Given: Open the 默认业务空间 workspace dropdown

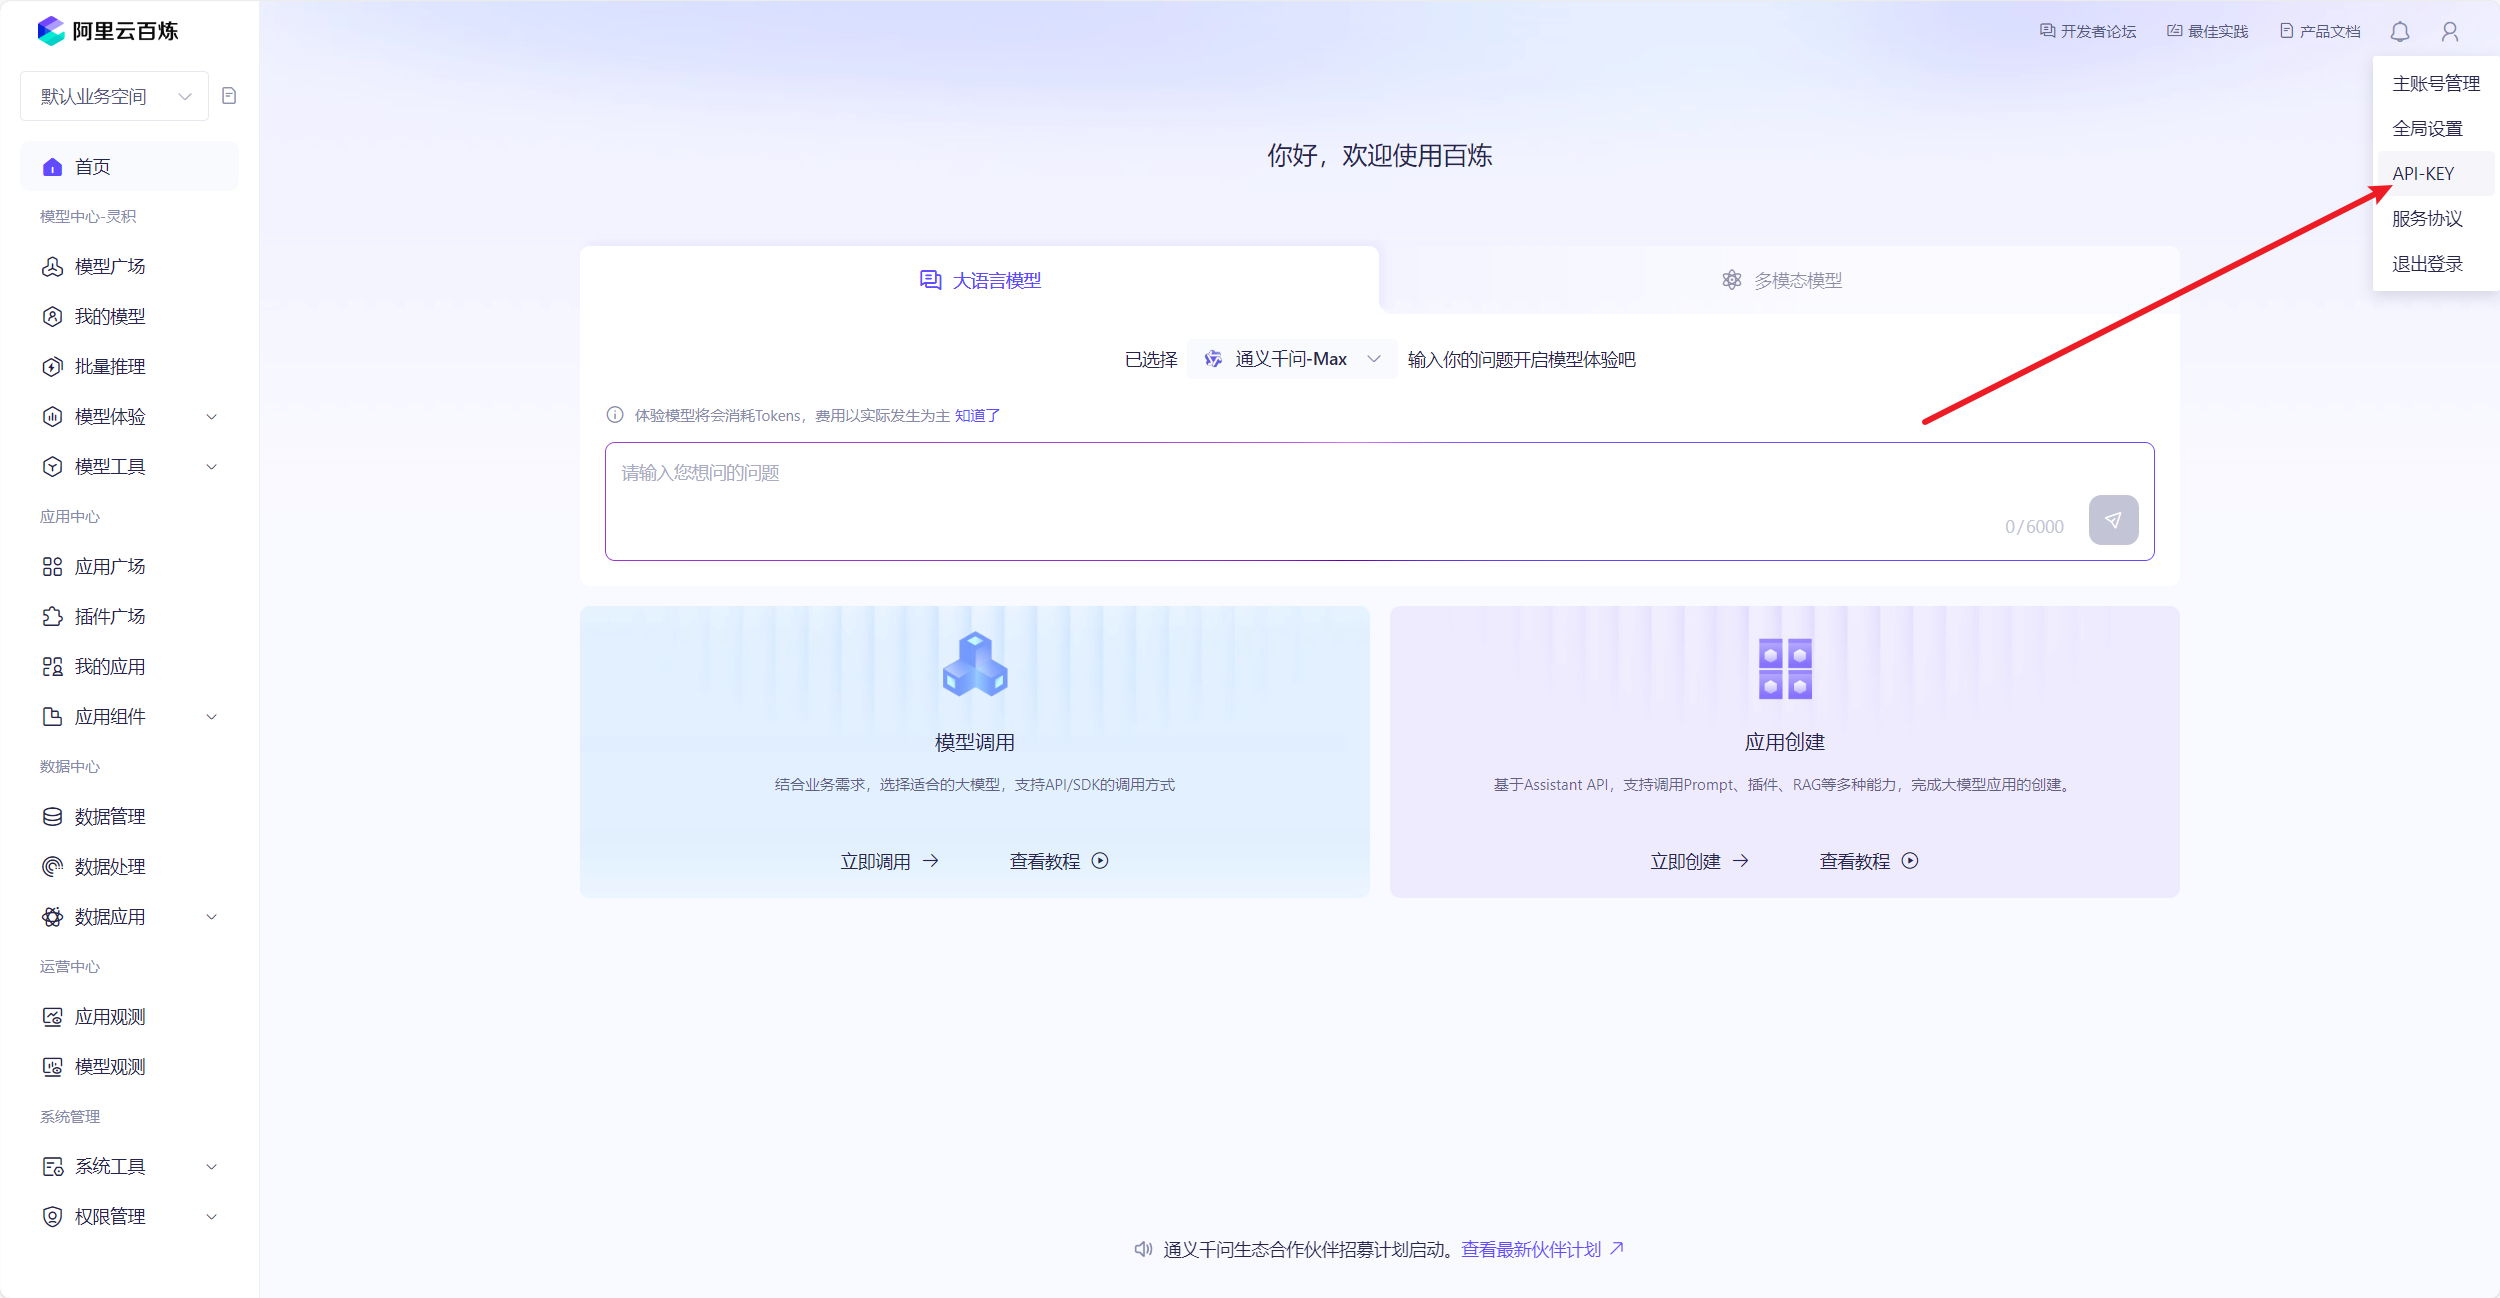Looking at the screenshot, I should click(114, 96).
